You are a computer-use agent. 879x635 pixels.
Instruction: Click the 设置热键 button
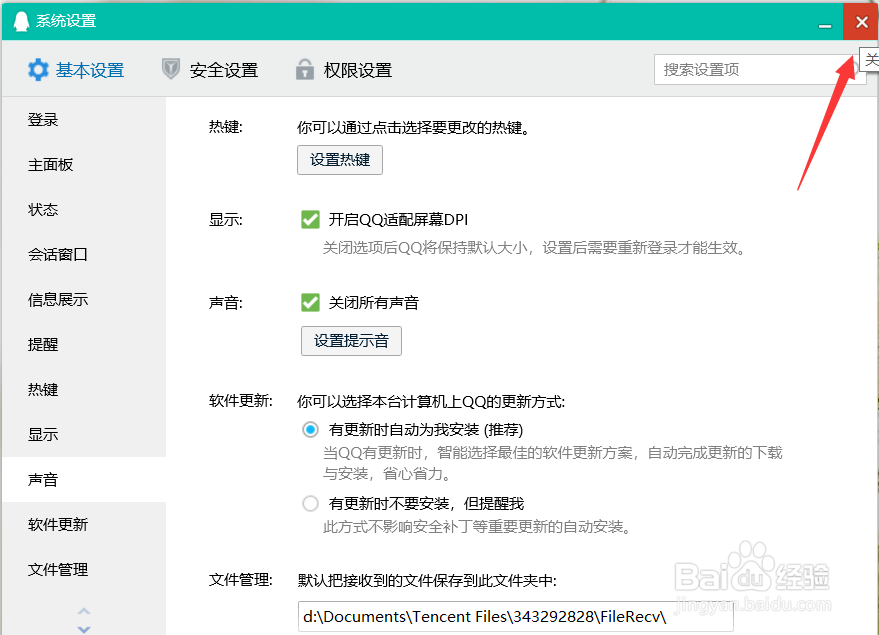click(340, 160)
